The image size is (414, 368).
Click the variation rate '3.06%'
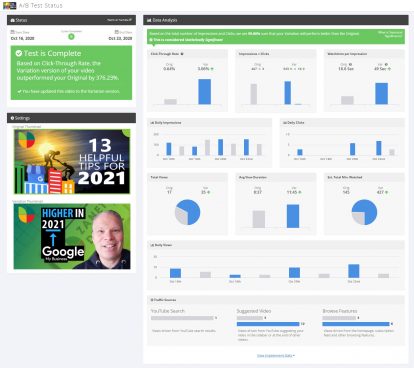[x=203, y=69]
